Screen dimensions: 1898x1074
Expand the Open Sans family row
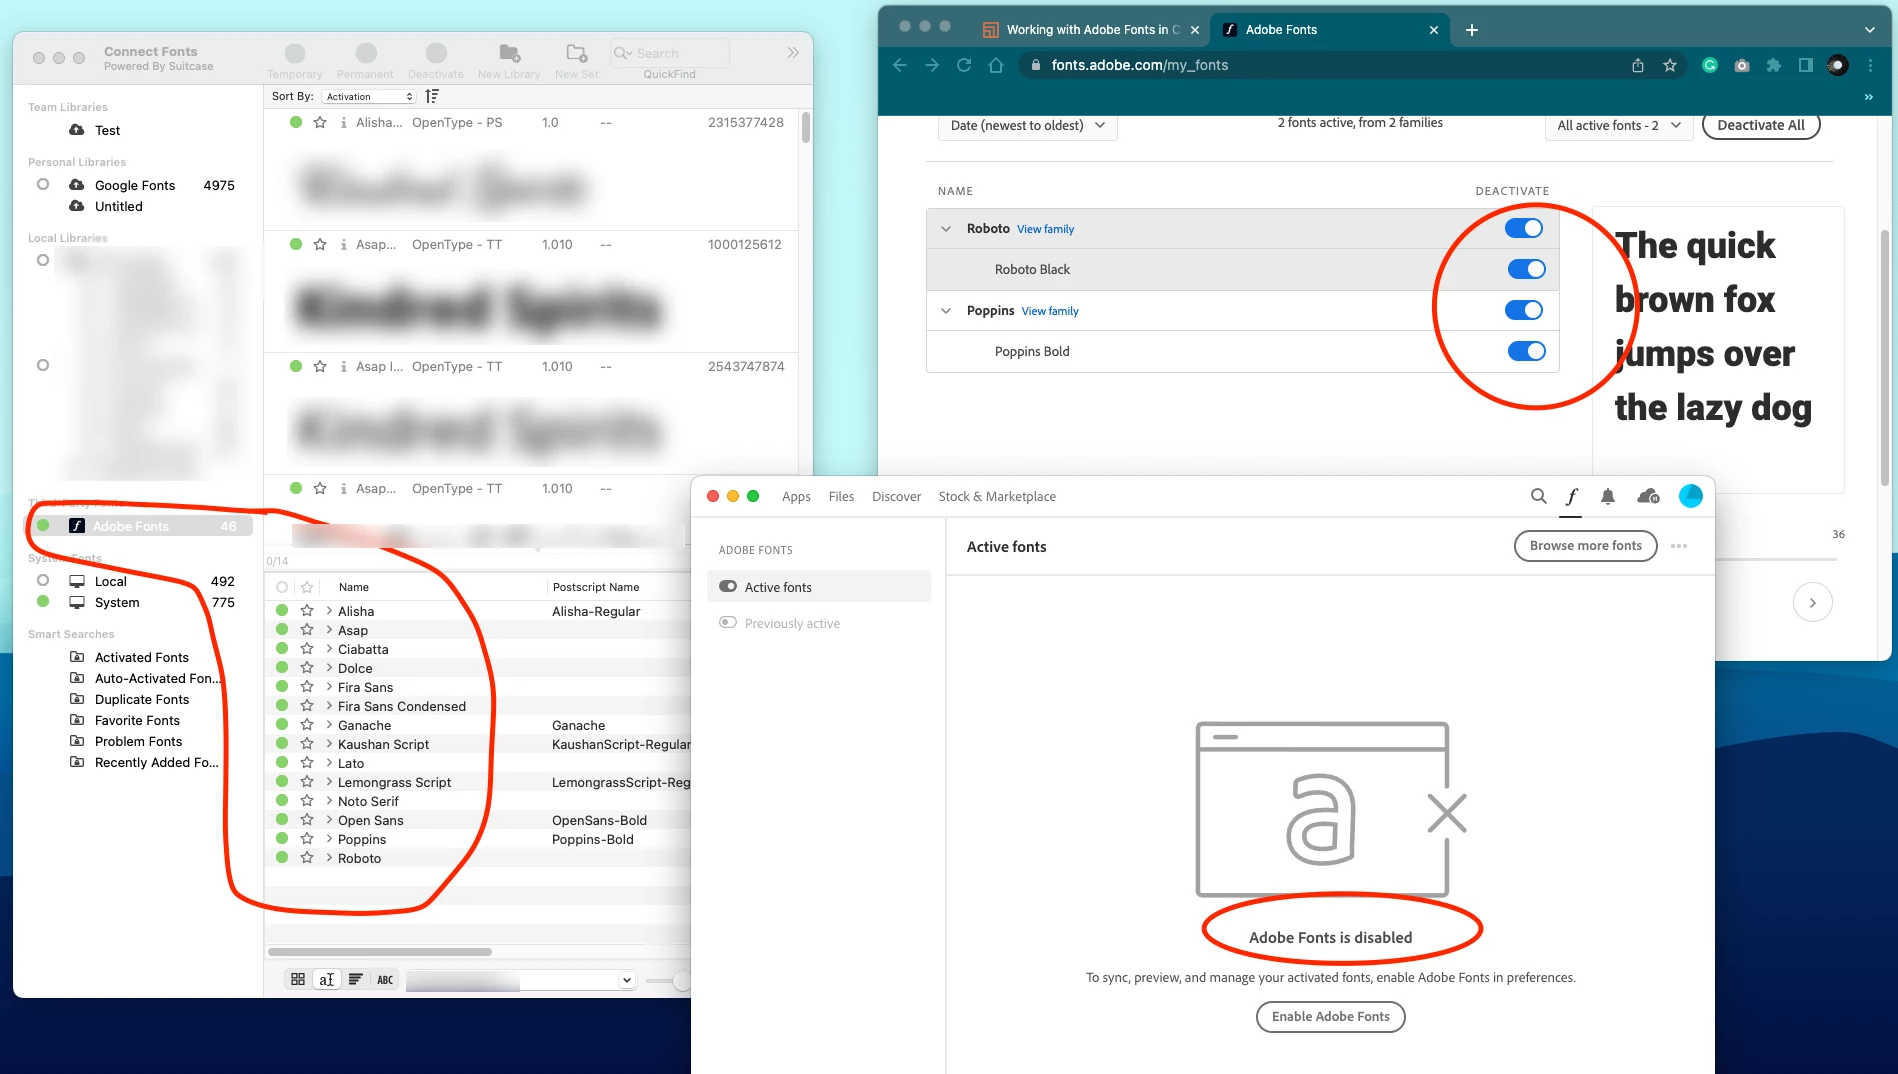(x=329, y=820)
